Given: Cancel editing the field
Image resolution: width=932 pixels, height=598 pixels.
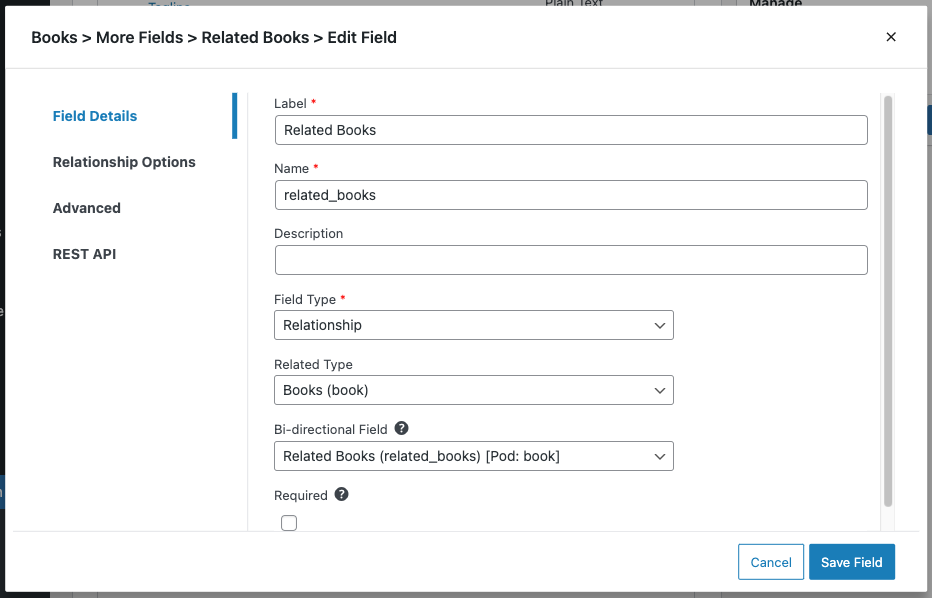Looking at the screenshot, I should tap(770, 562).
